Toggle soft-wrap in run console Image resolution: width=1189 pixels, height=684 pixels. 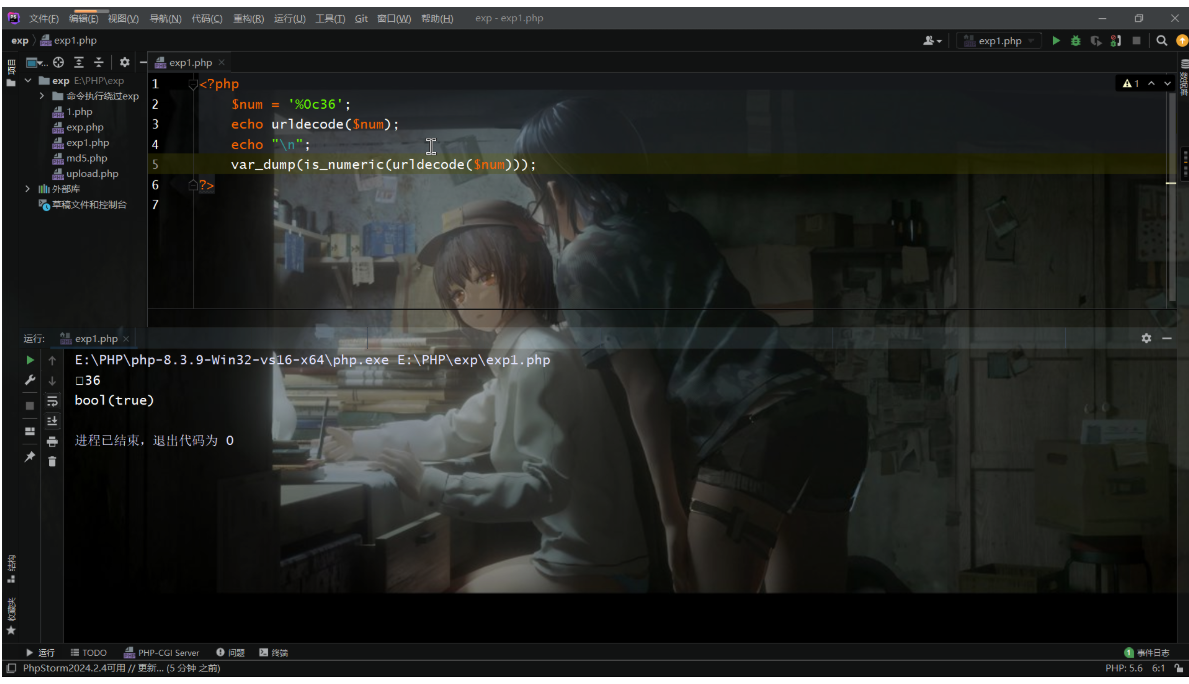[x=52, y=401]
